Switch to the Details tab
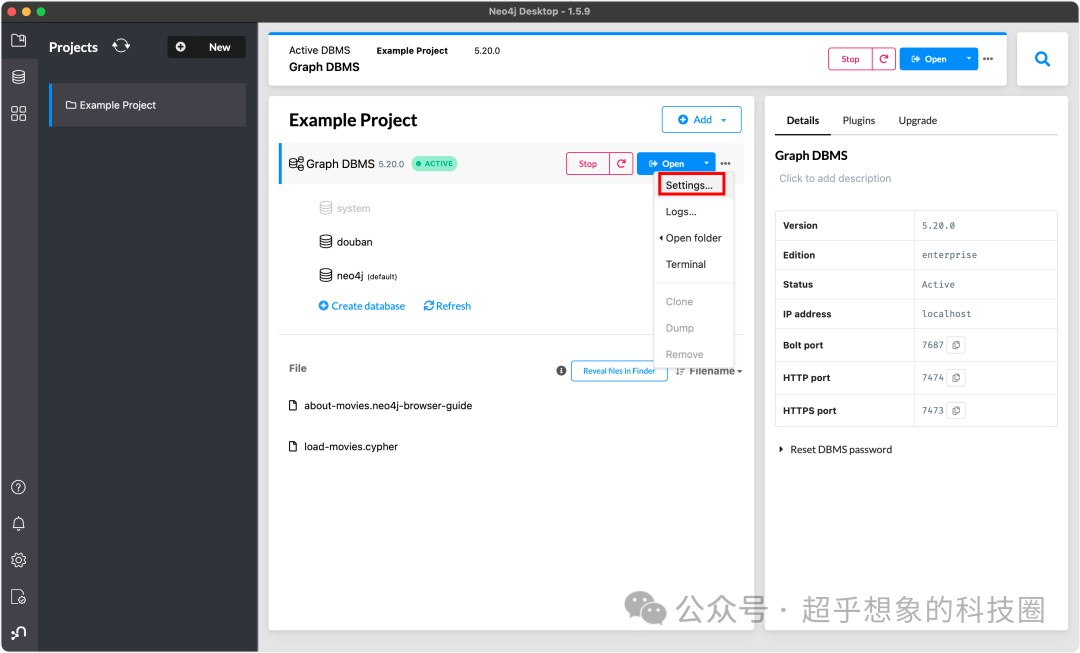Viewport: 1080px width, 653px height. (x=802, y=121)
